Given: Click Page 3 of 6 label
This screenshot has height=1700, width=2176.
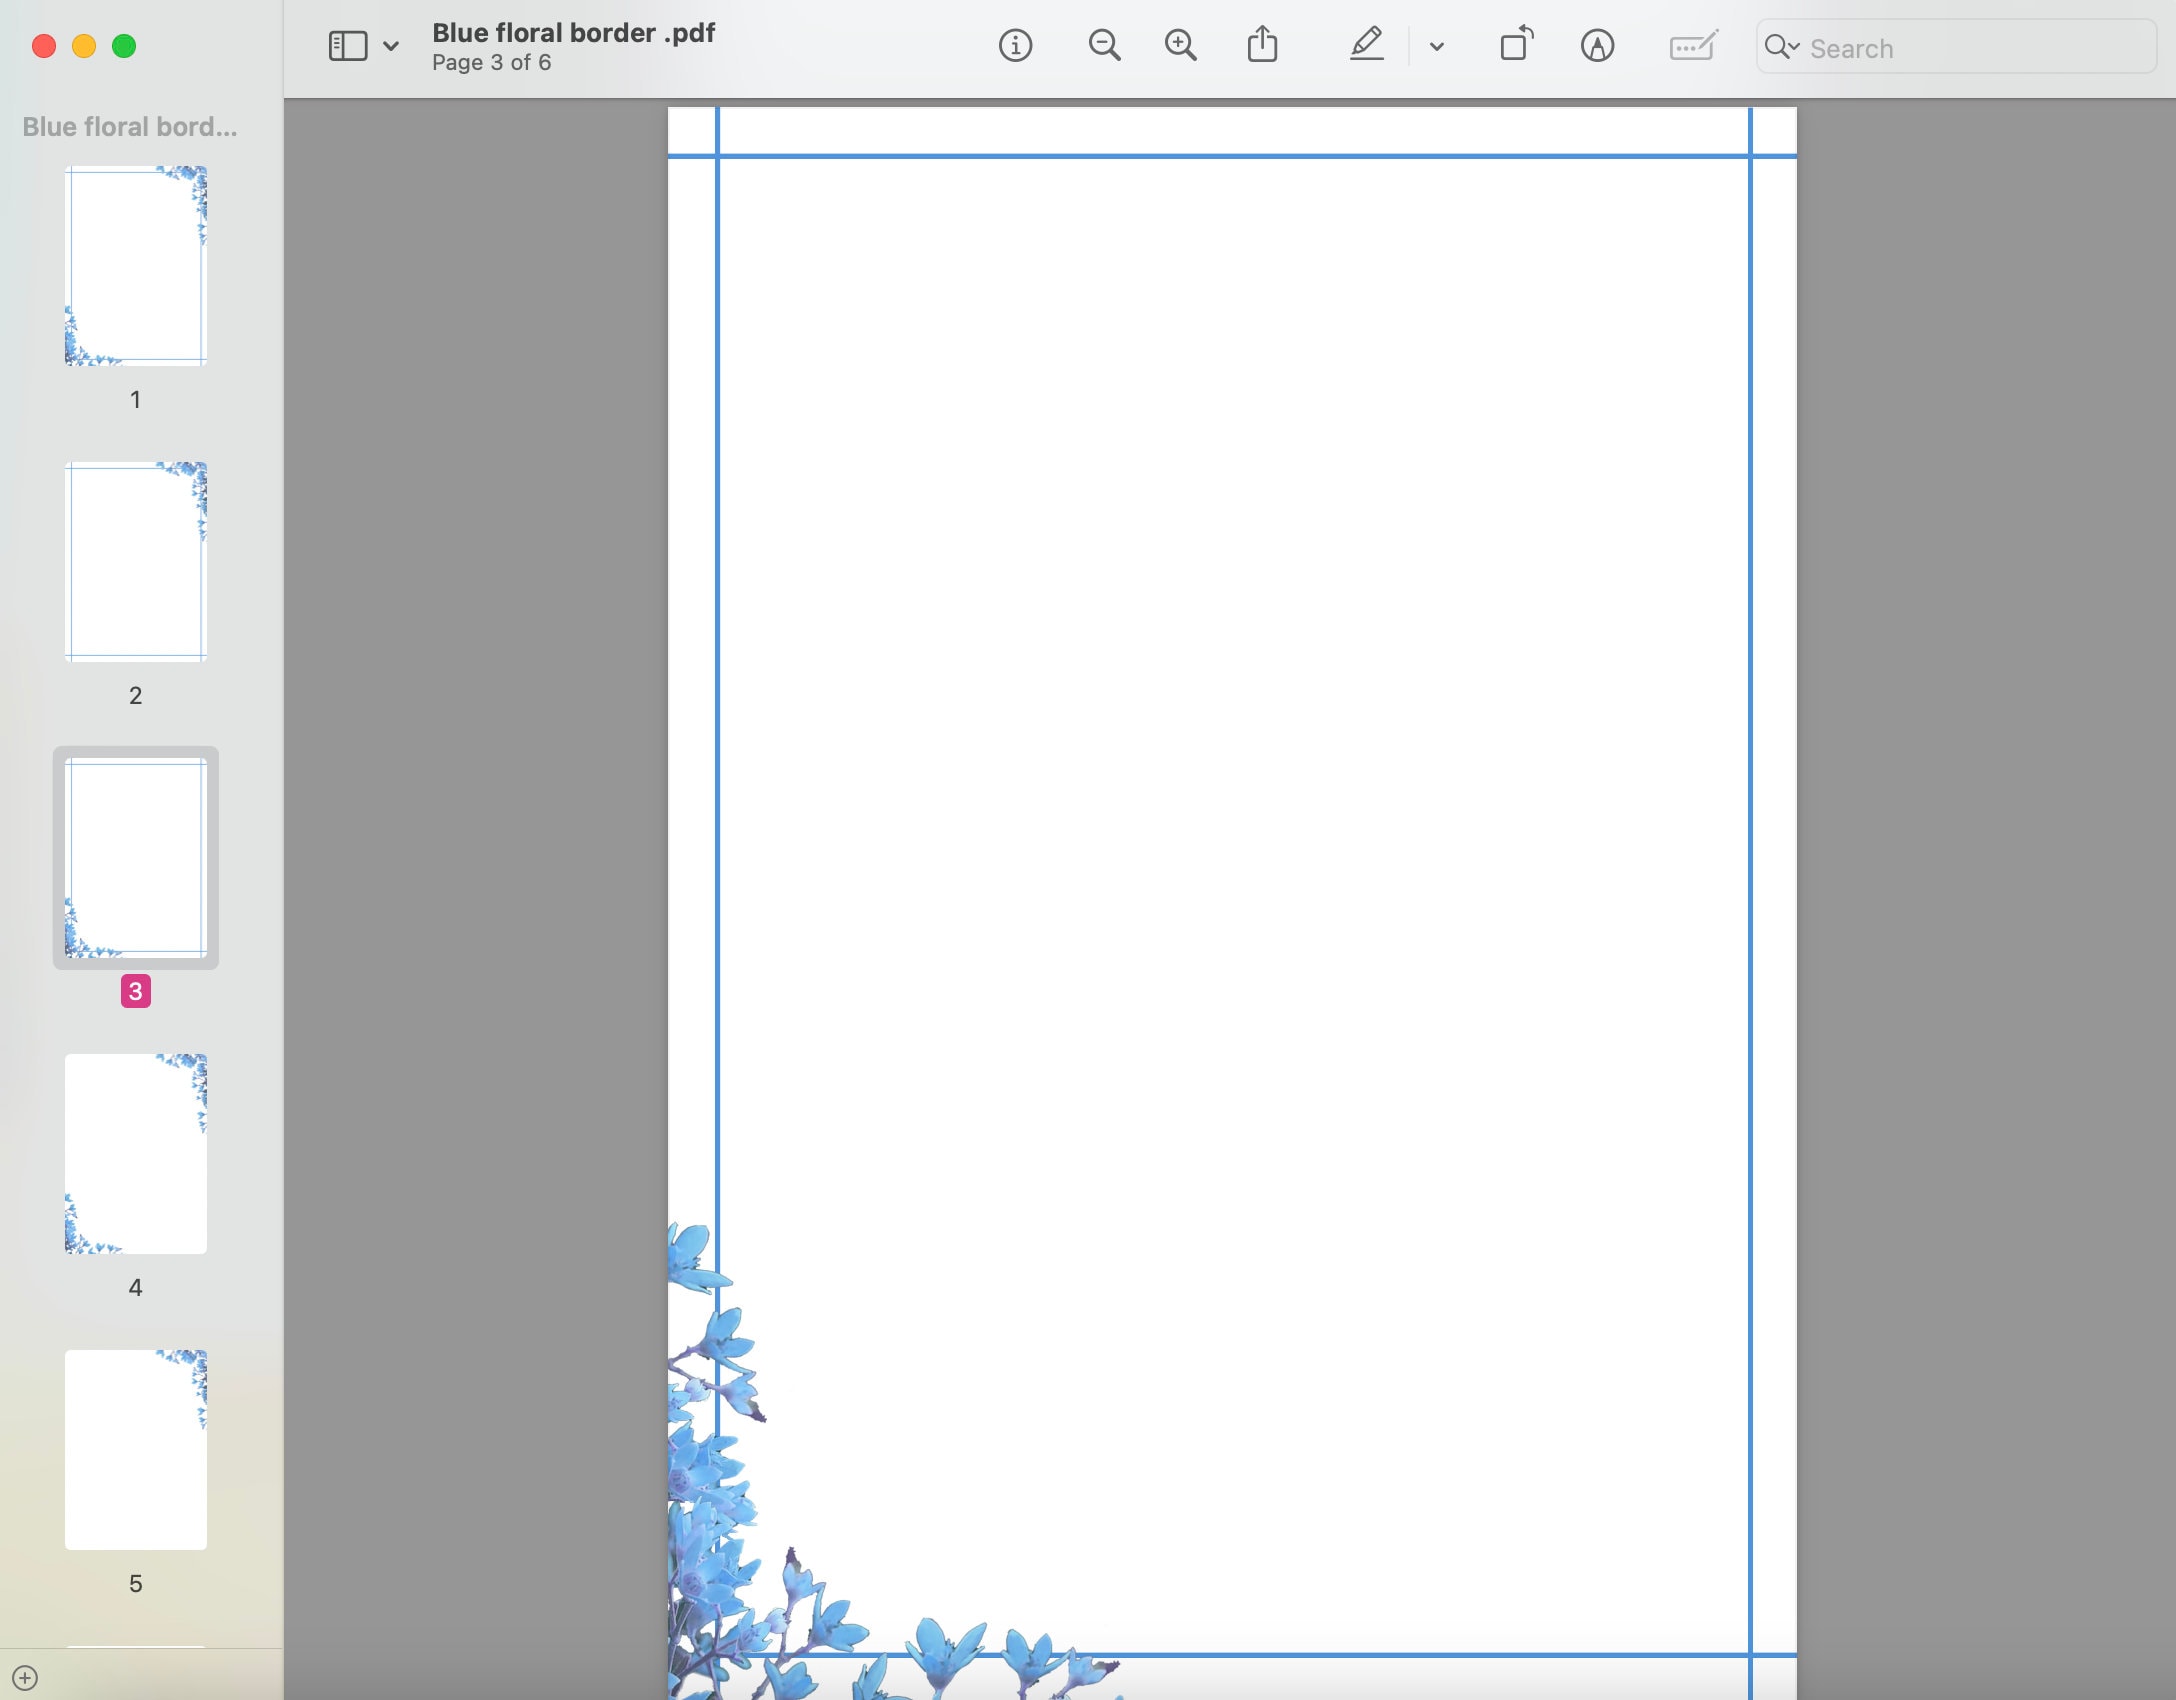Looking at the screenshot, I should click(x=491, y=62).
